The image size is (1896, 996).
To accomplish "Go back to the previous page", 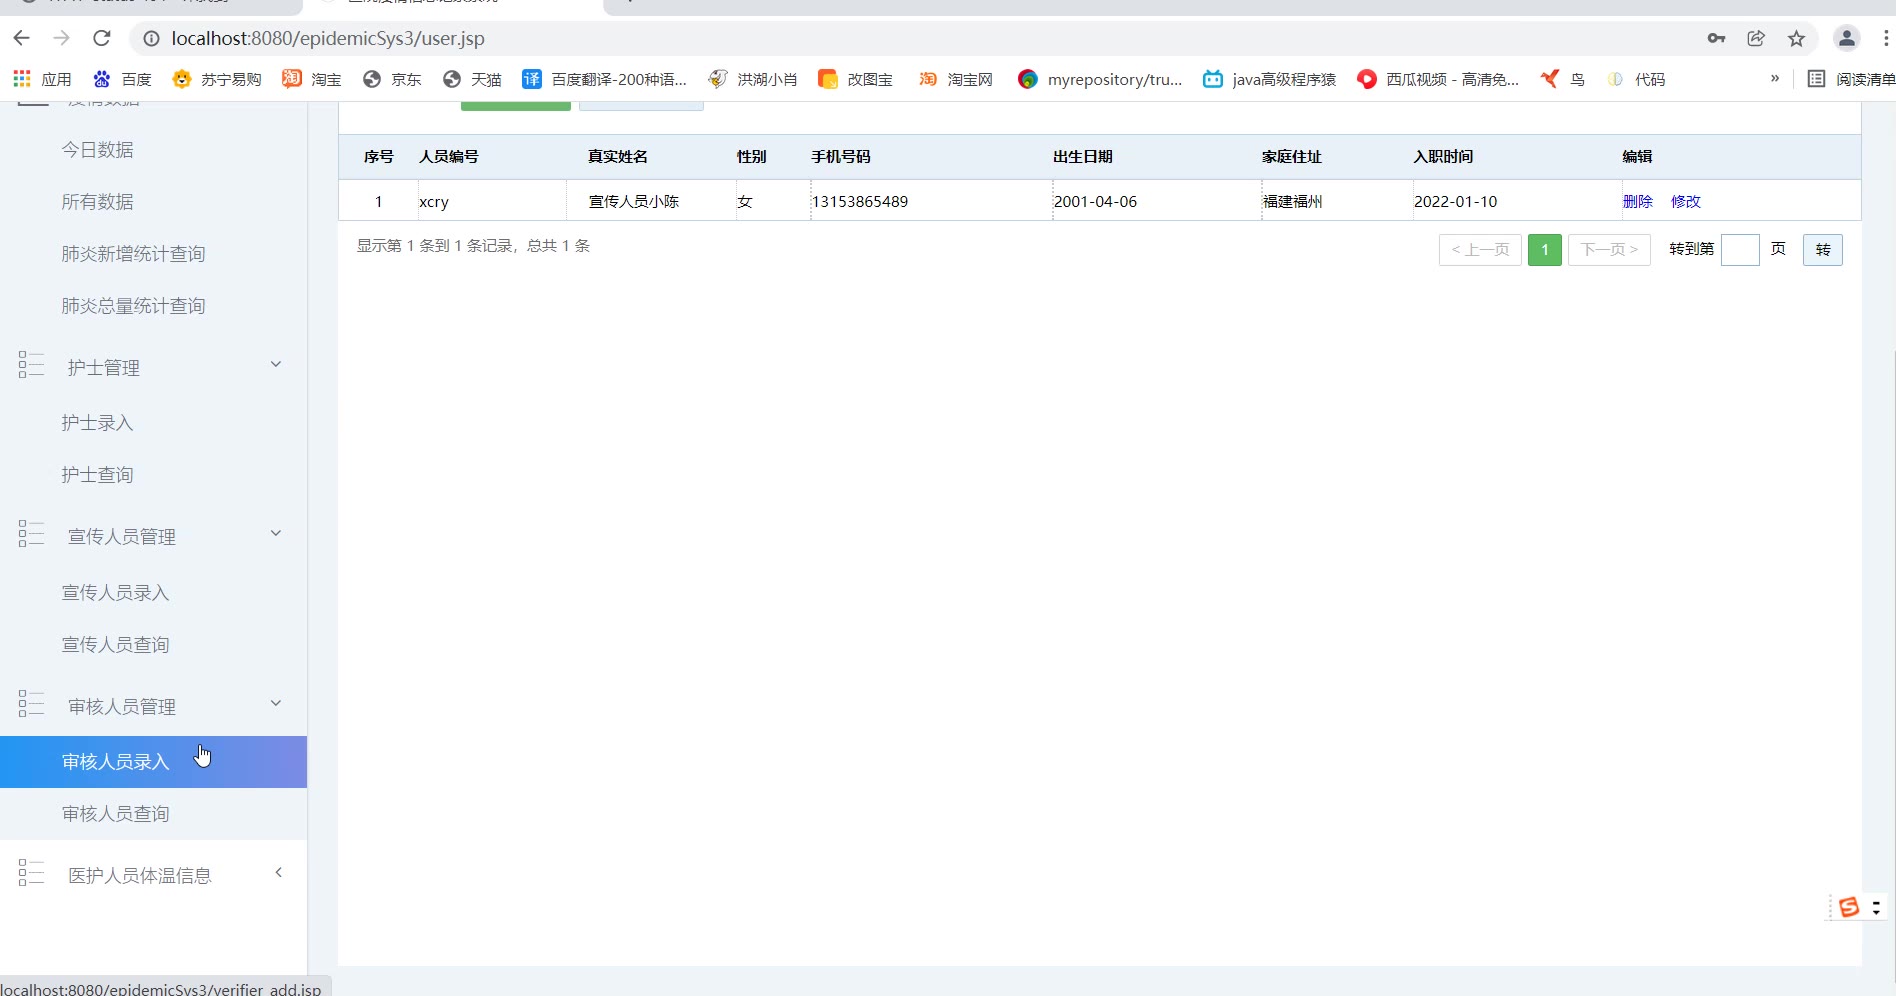I will [22, 38].
